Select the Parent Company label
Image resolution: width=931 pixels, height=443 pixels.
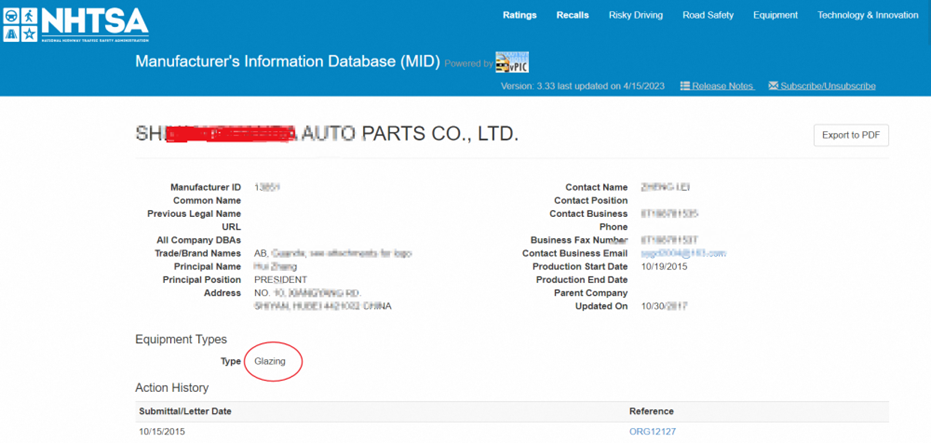click(x=591, y=293)
